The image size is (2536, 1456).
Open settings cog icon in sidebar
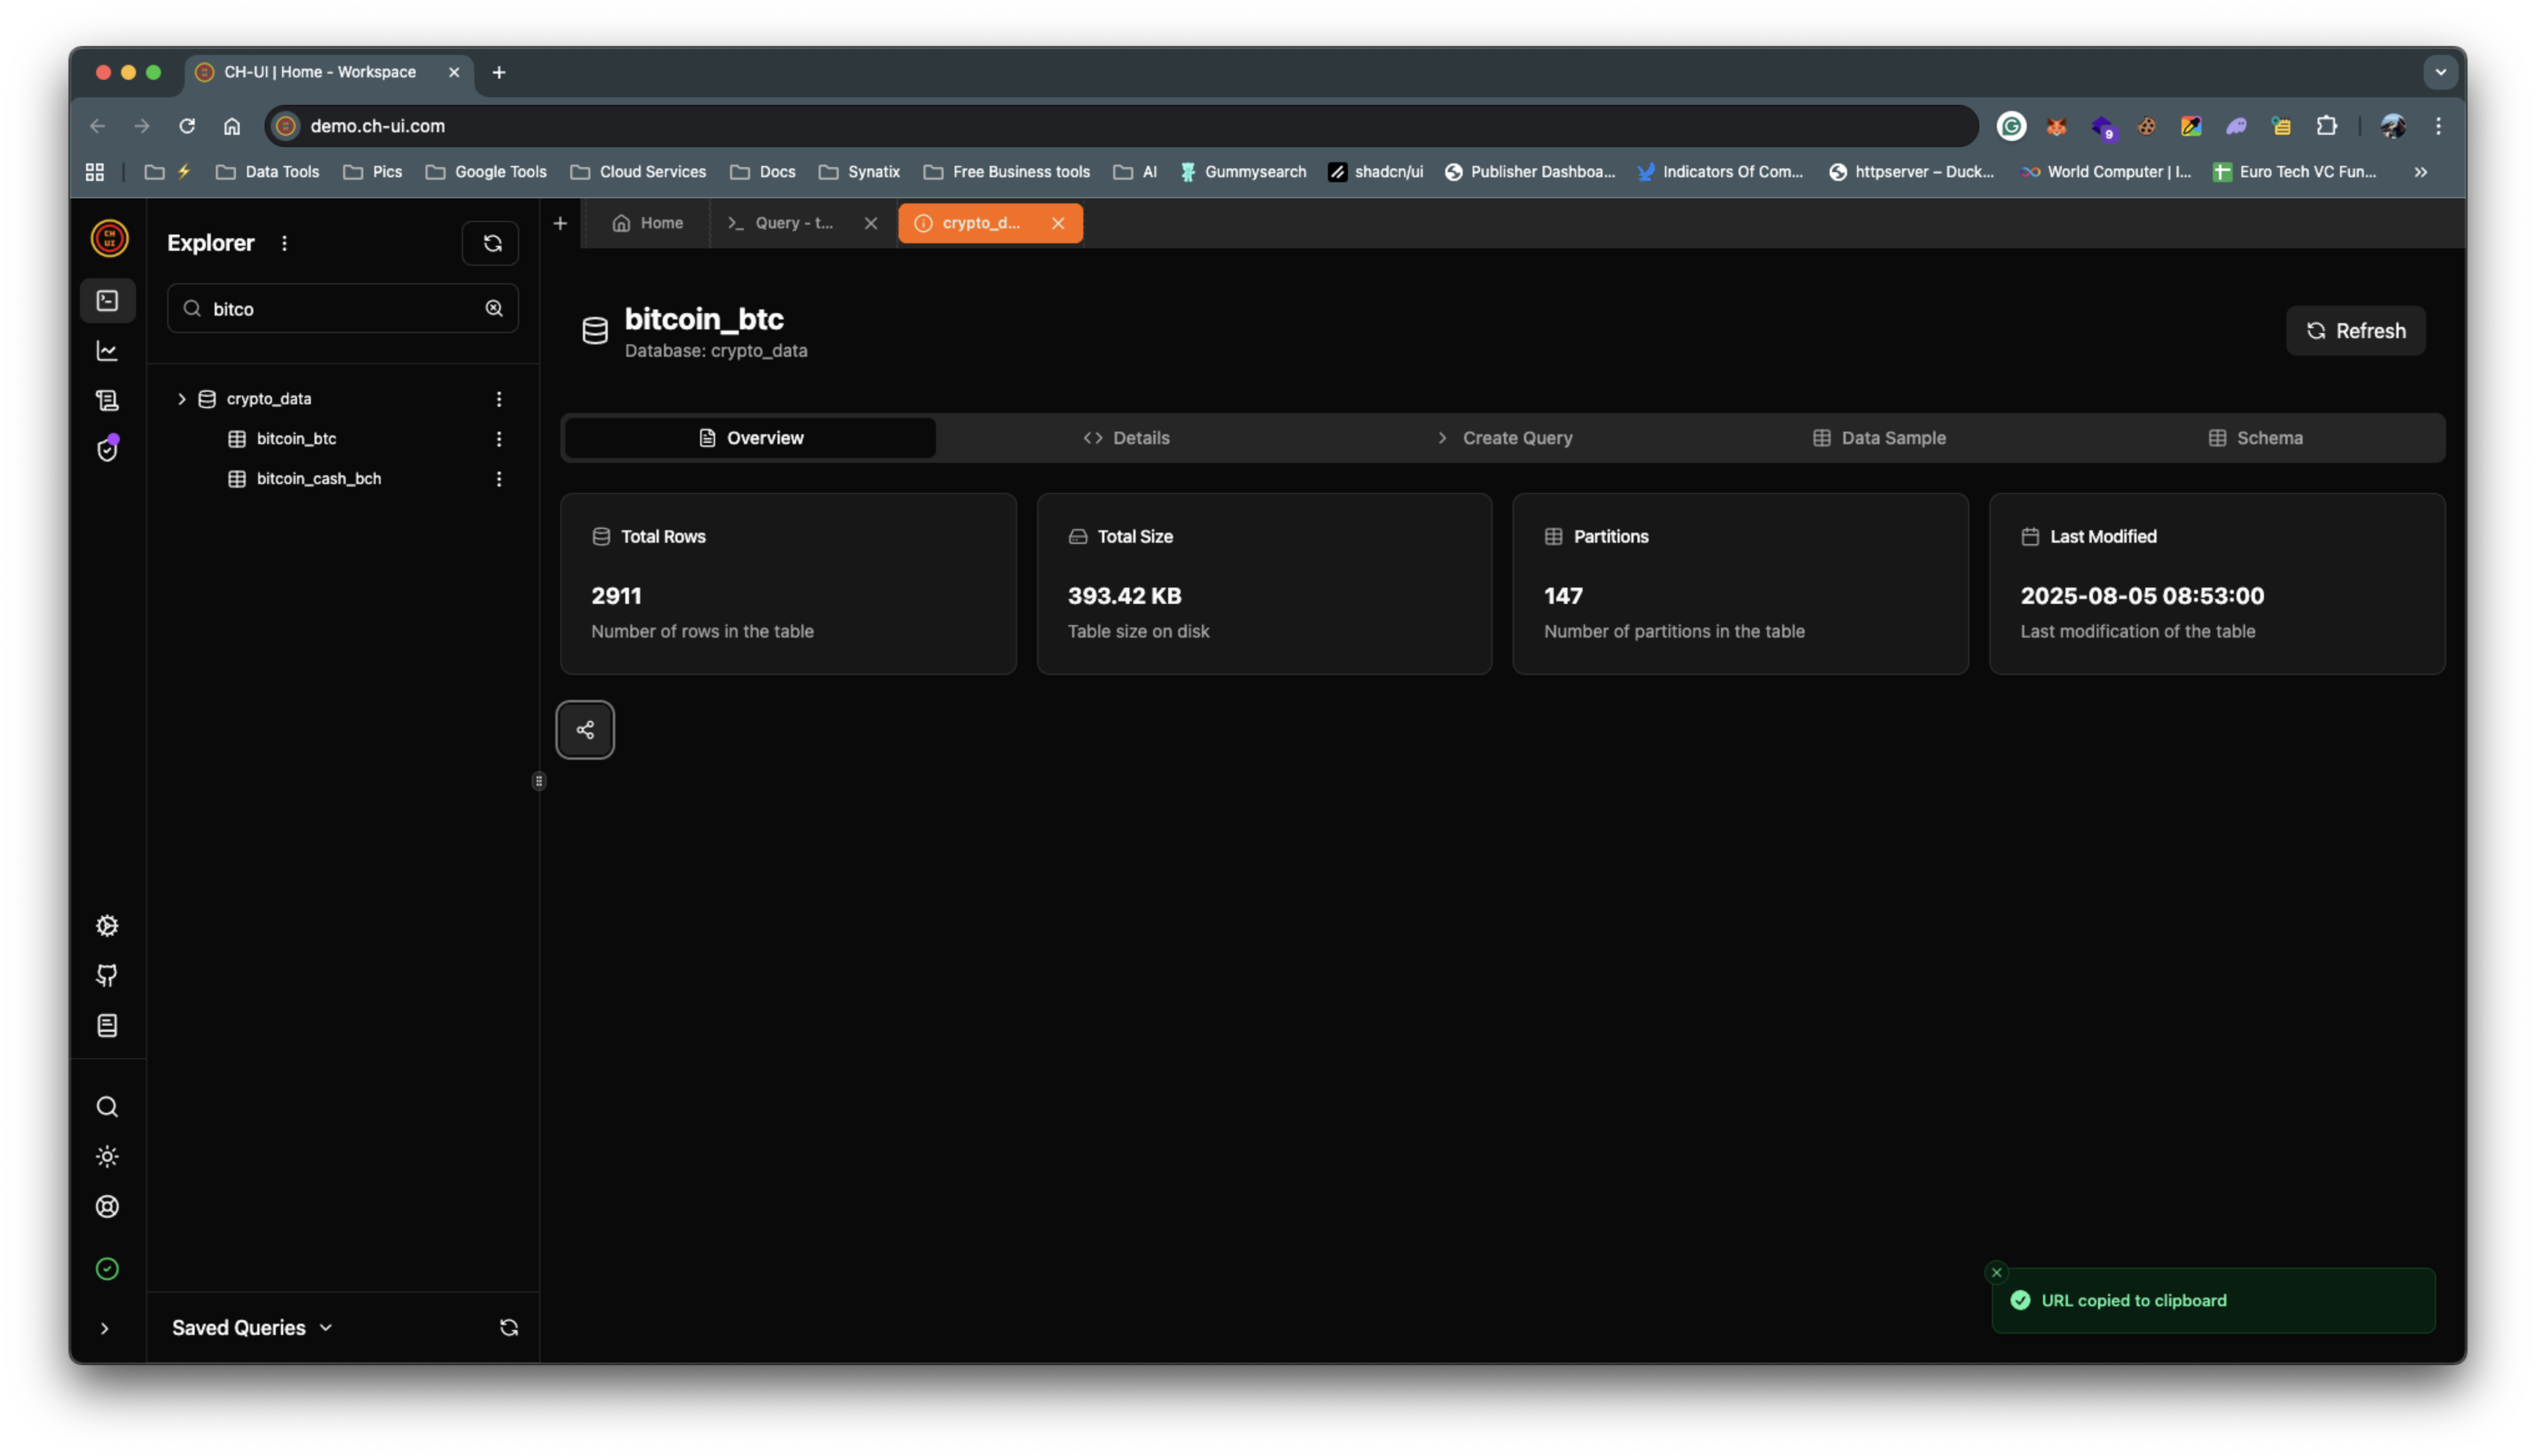pyautogui.click(x=107, y=926)
